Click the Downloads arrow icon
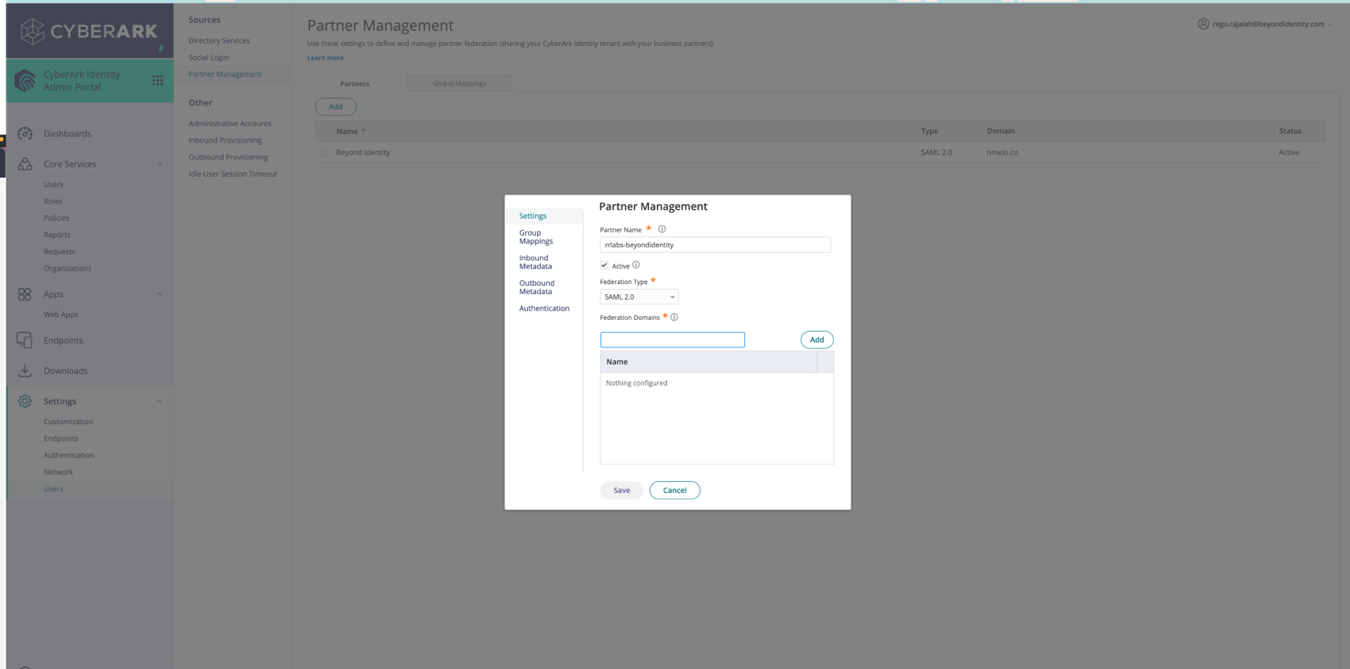 click(25, 370)
